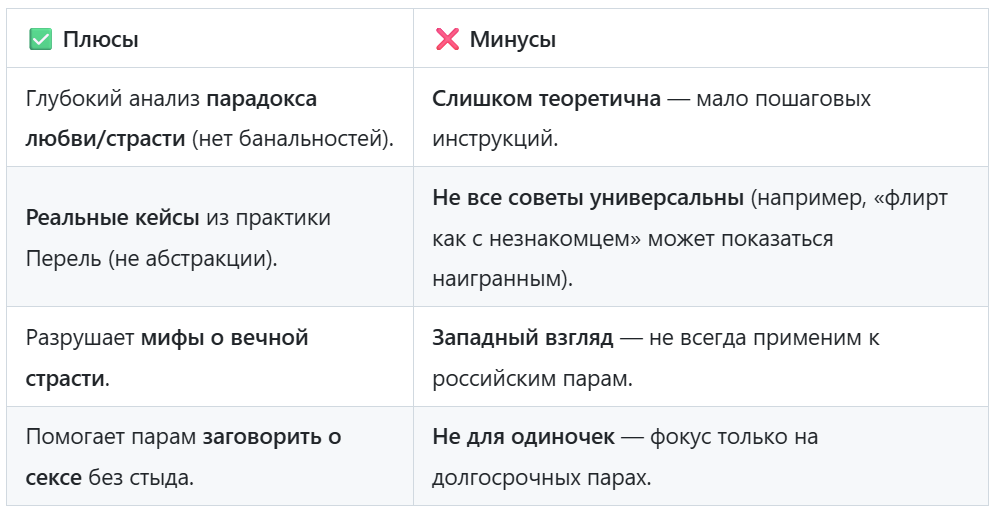Click bold text Реальные кейсы

click(113, 218)
